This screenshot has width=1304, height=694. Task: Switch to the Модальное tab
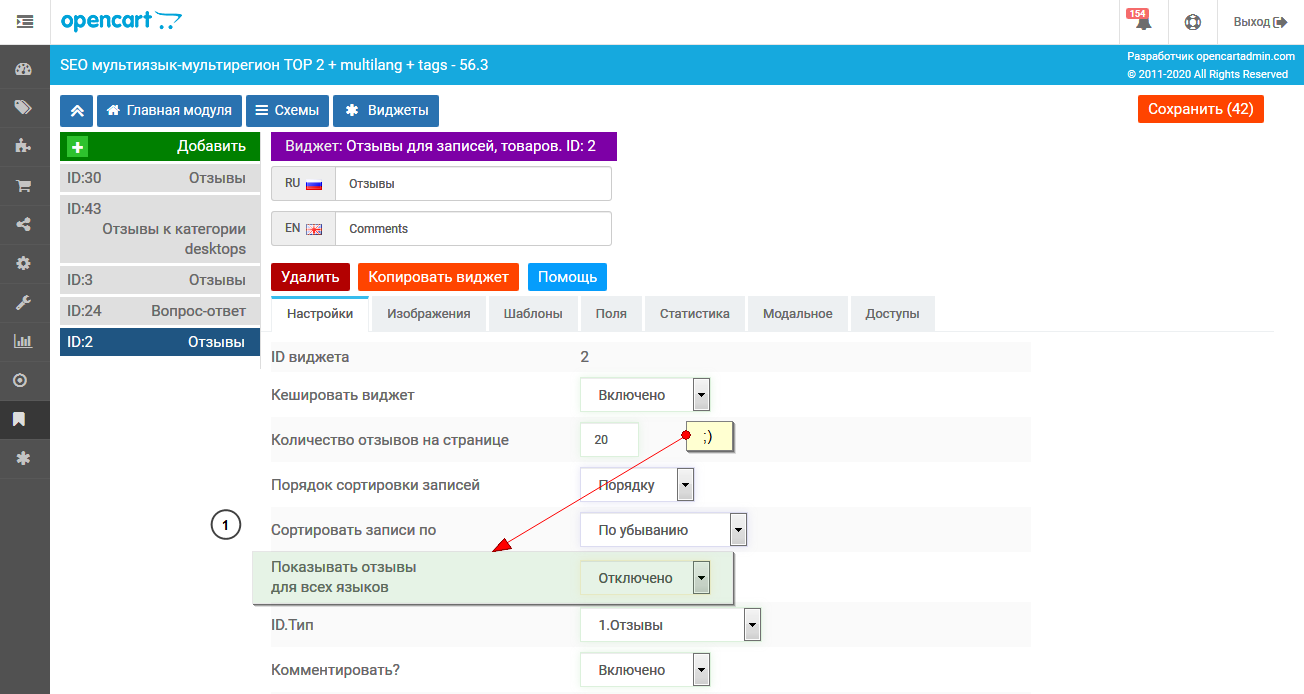[798, 313]
